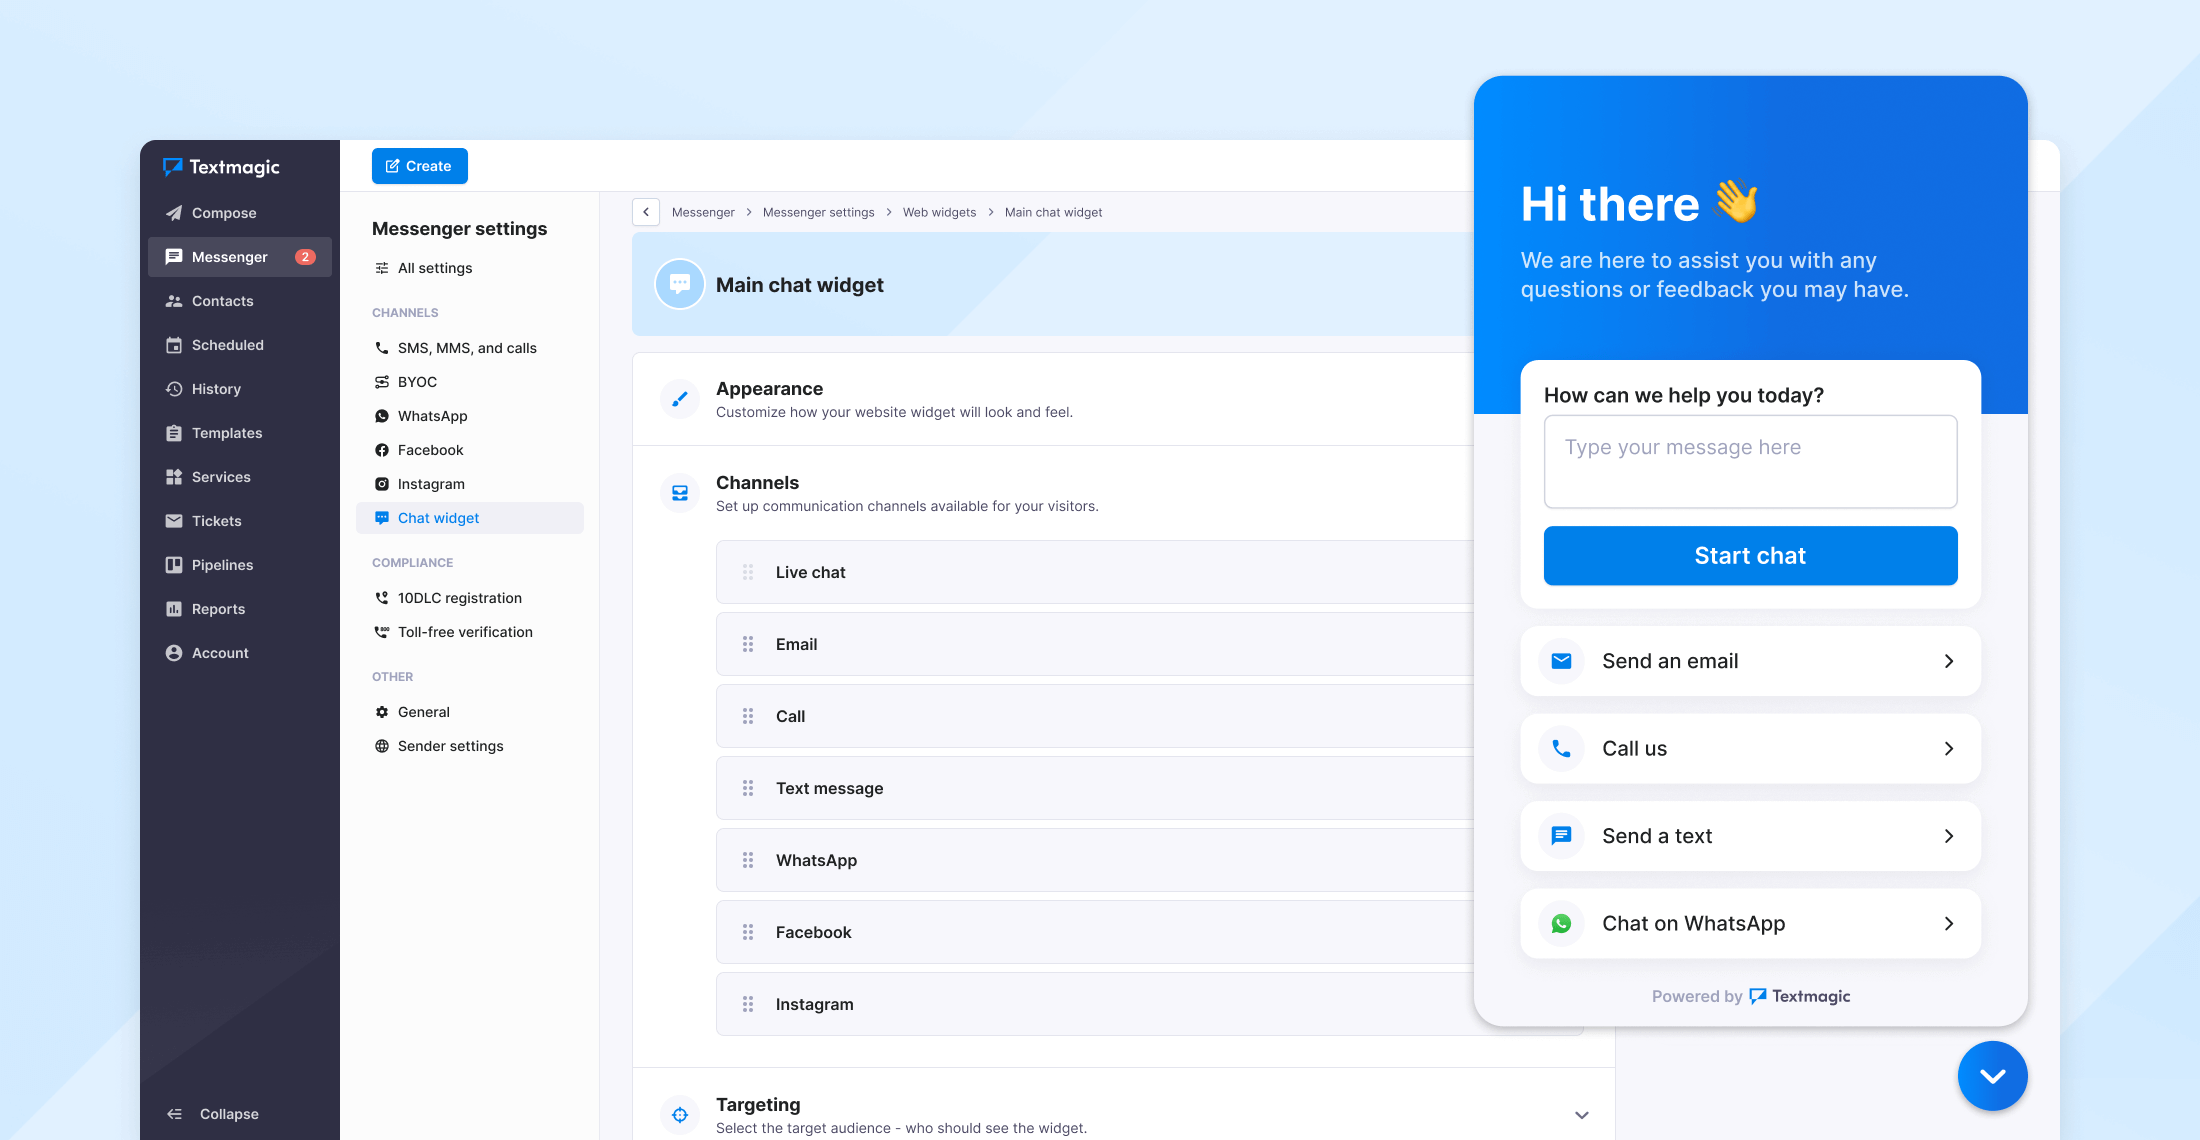This screenshot has height=1140, width=2200.
Task: Select SMS, MMS, and calls channel
Action: (x=470, y=348)
